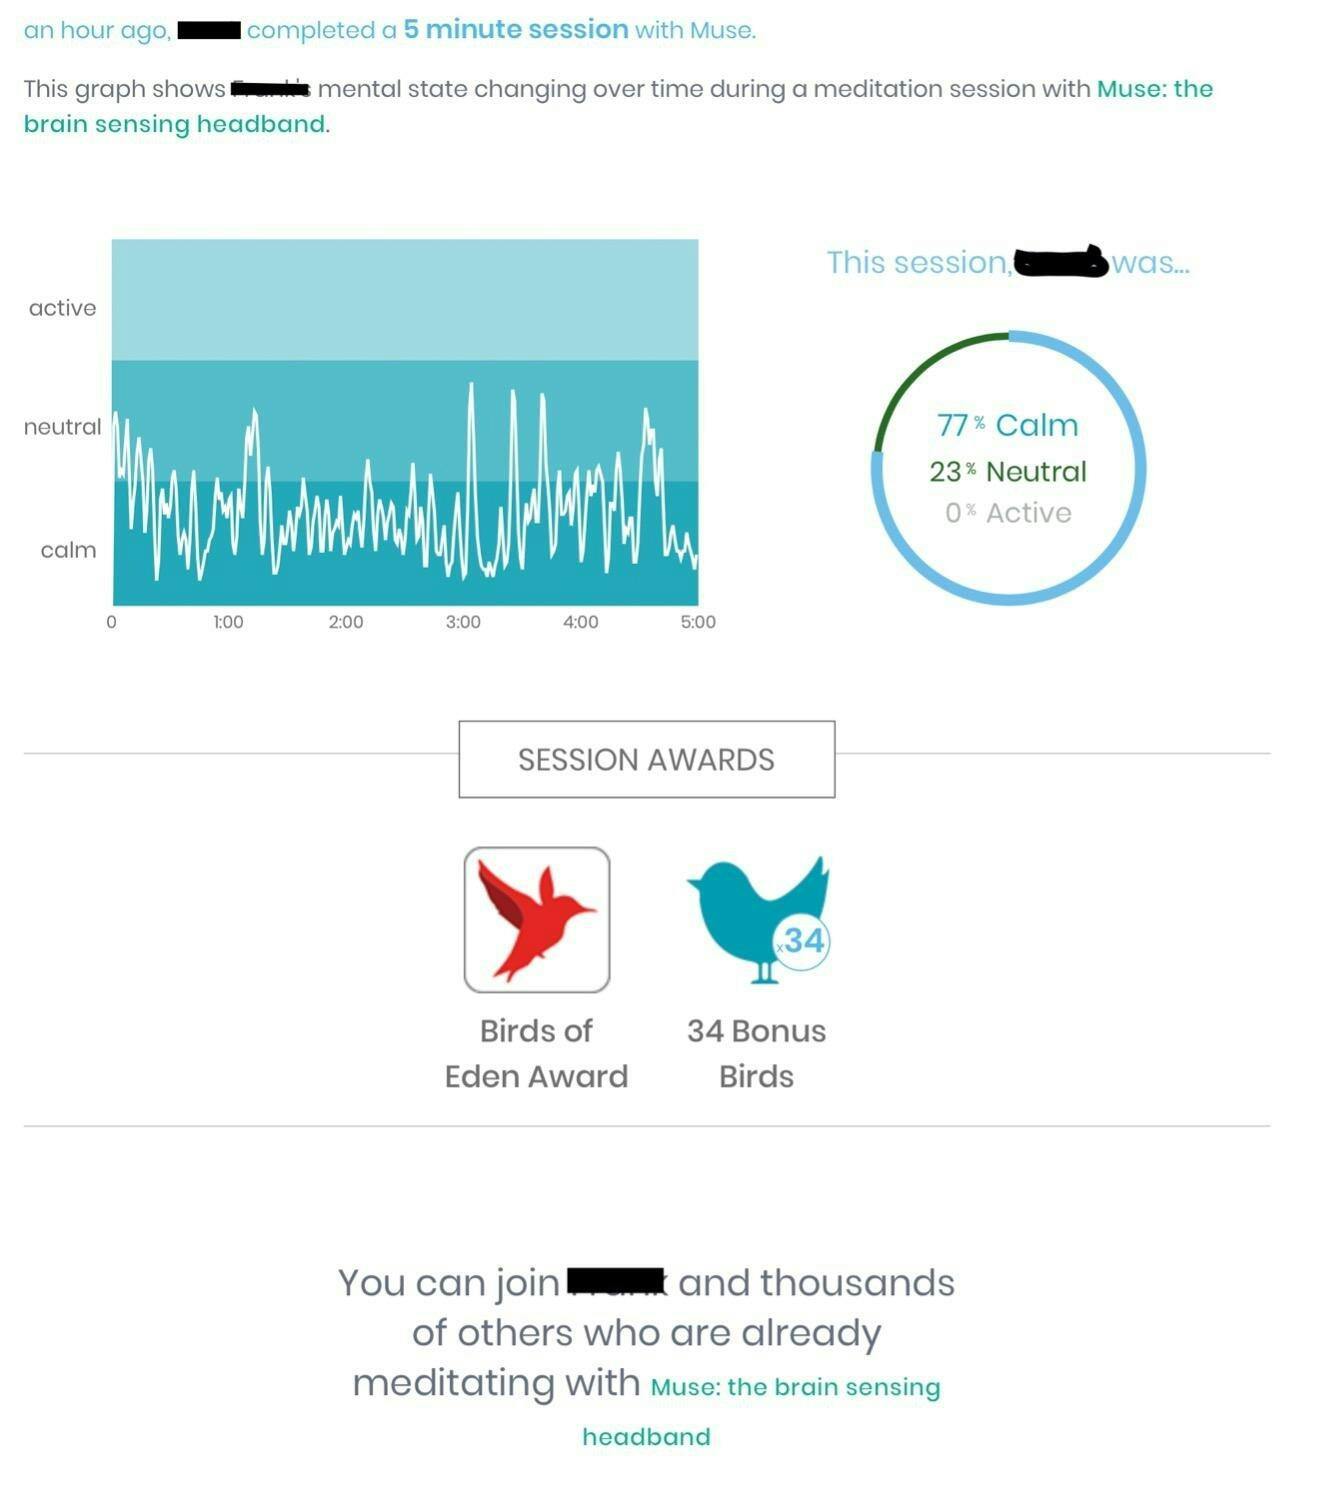Click the 'calm' axis label
The width and height of the screenshot is (1332, 1501).
click(68, 550)
